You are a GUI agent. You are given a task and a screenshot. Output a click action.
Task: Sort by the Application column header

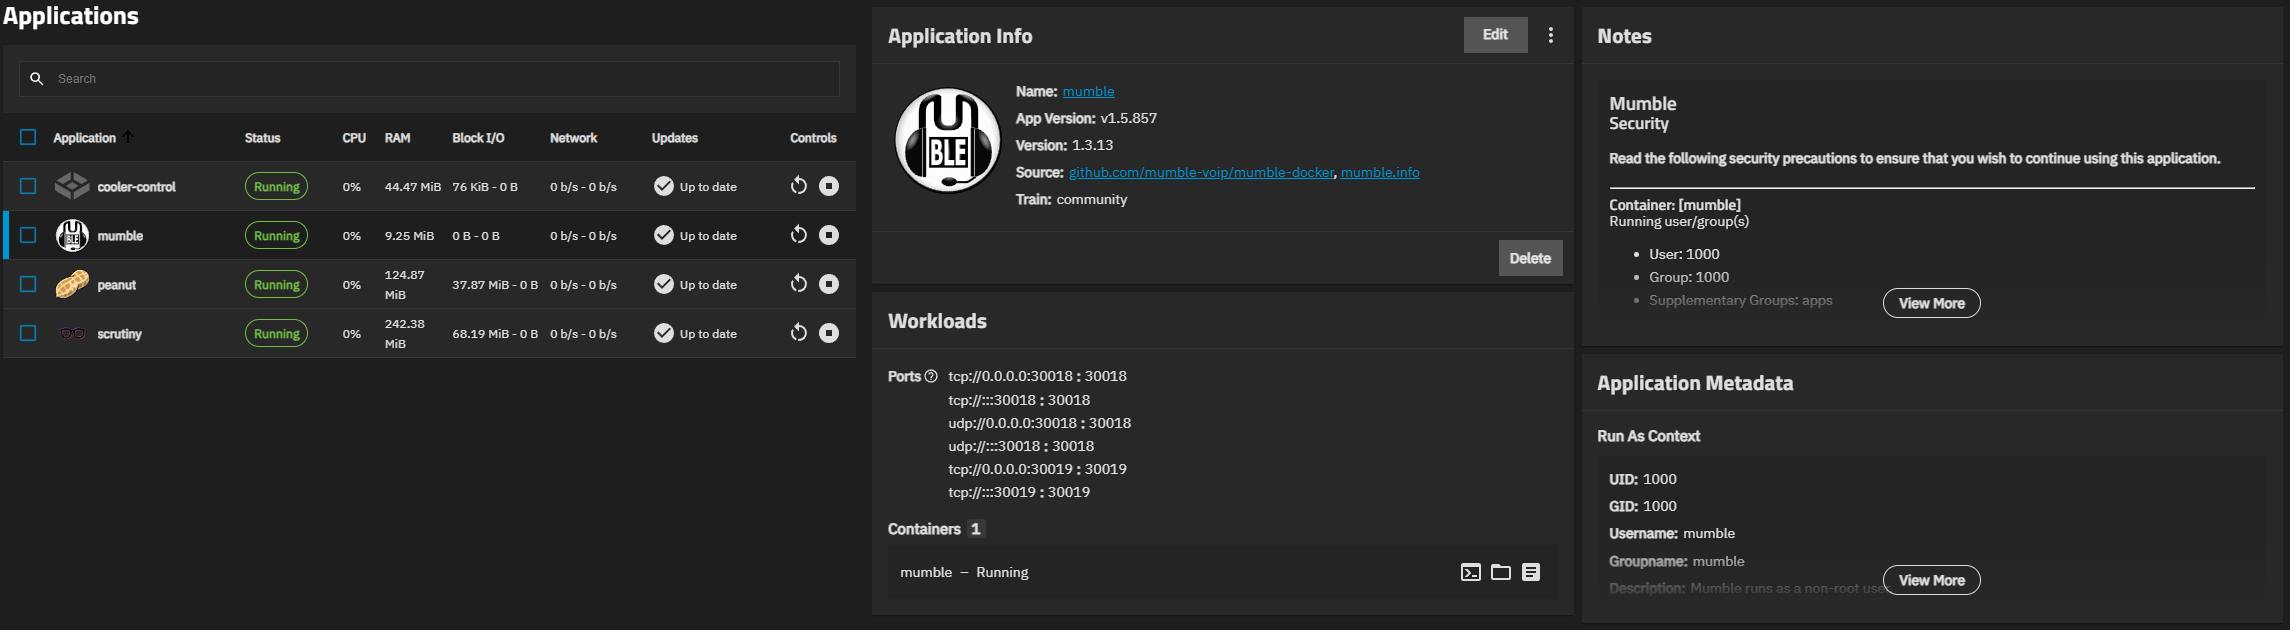(x=85, y=138)
